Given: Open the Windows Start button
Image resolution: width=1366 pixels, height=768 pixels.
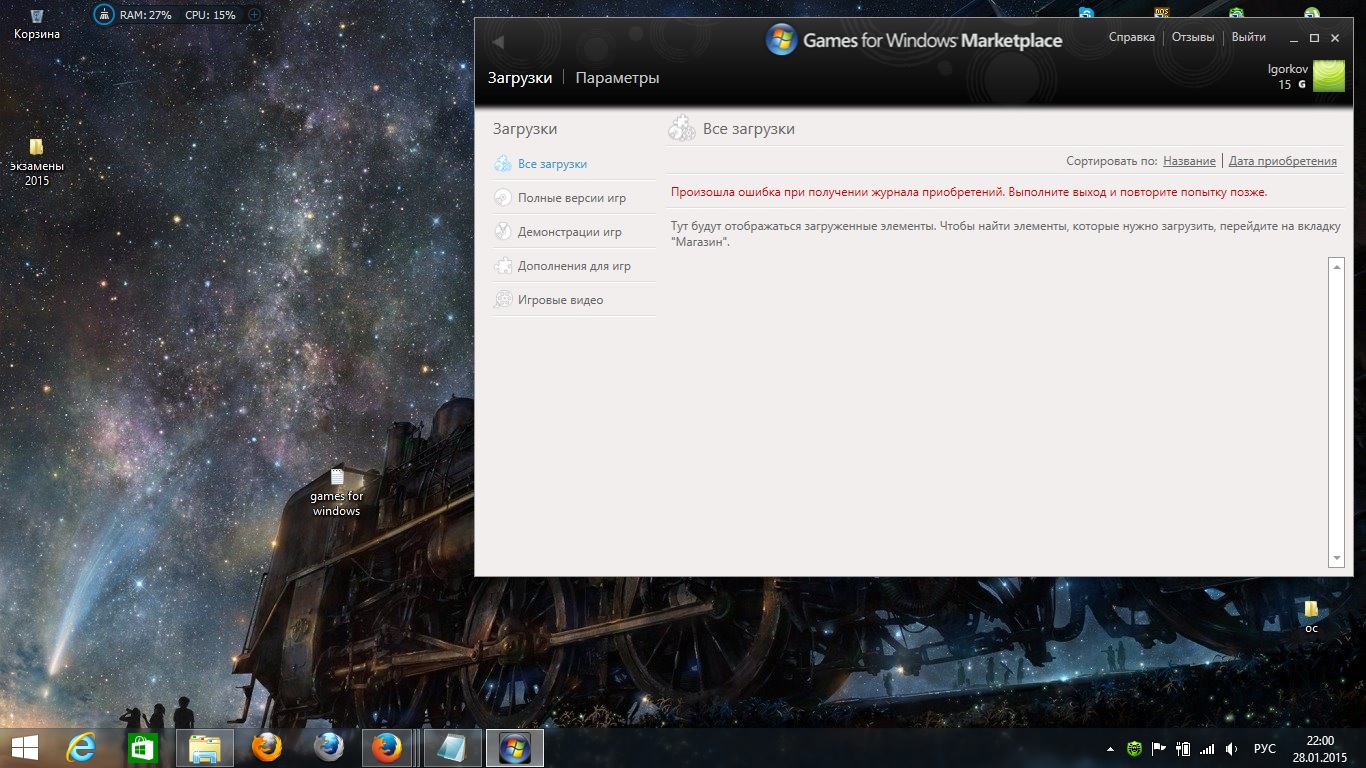Looking at the screenshot, I should [x=24, y=748].
